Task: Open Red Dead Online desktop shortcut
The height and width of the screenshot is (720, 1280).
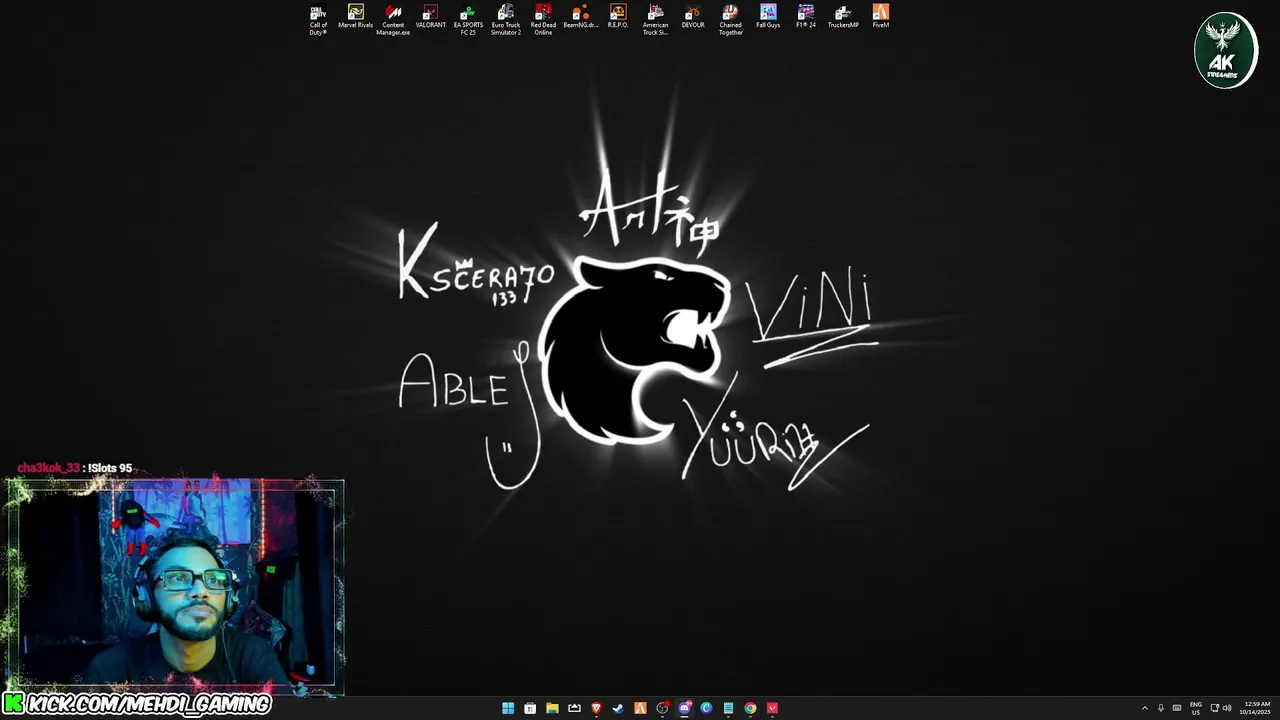Action: pos(543,19)
